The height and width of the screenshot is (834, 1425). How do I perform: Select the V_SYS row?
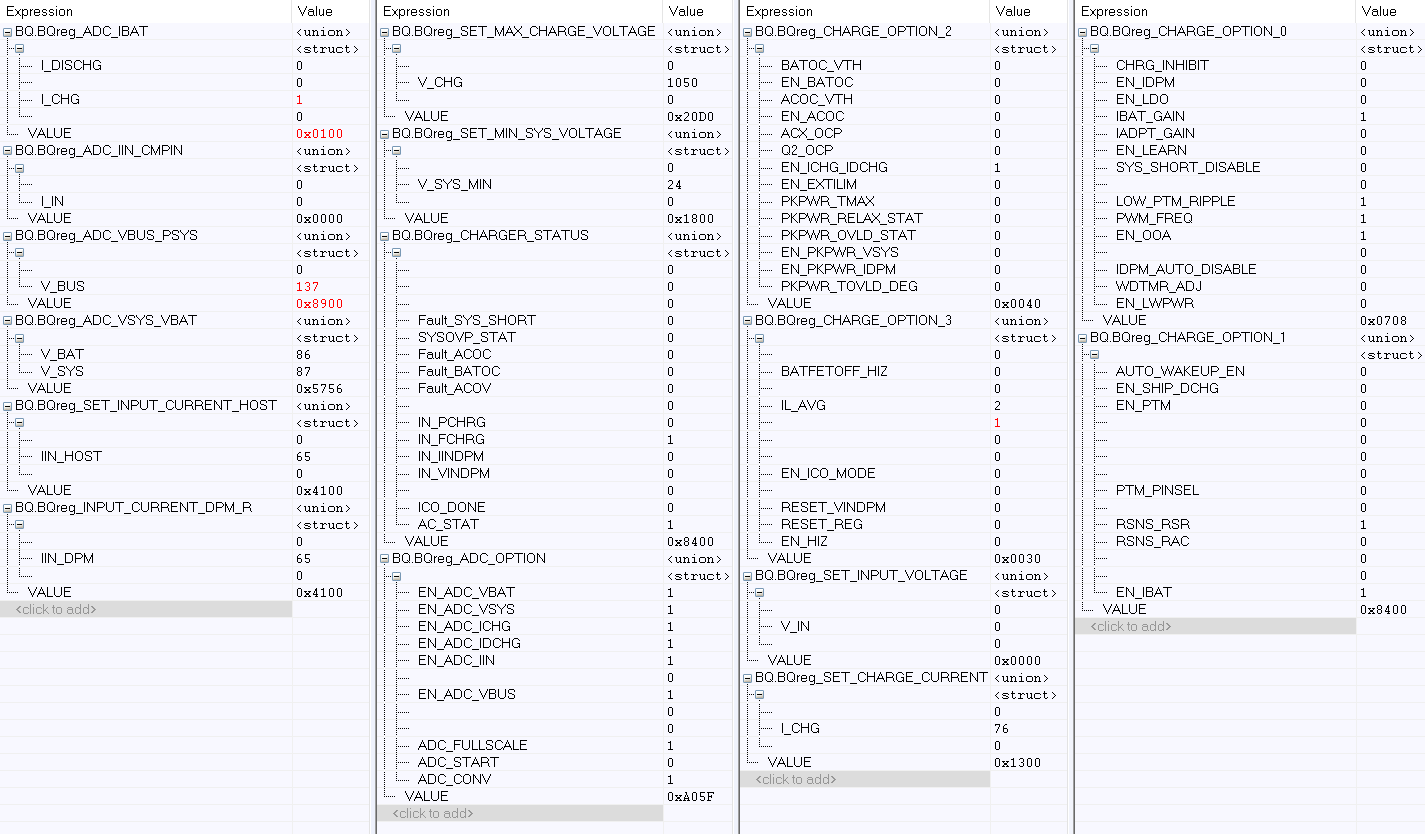pos(186,372)
